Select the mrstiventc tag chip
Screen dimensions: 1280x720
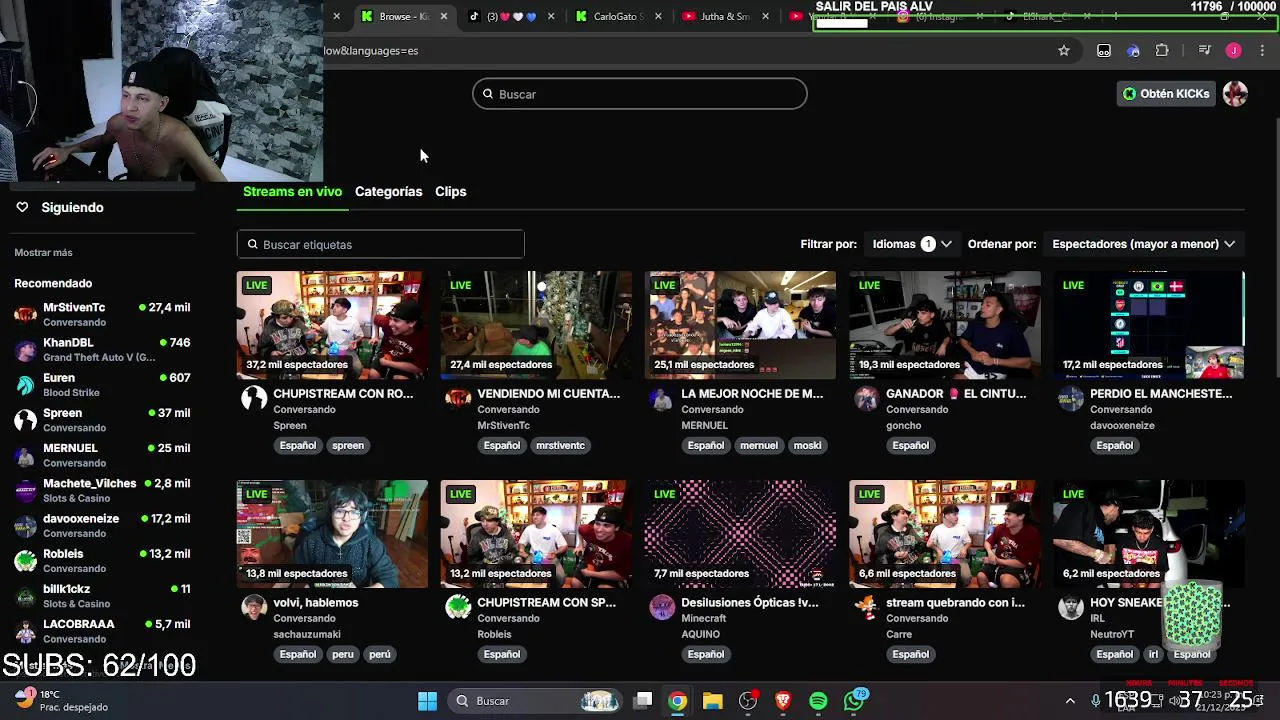click(560, 445)
